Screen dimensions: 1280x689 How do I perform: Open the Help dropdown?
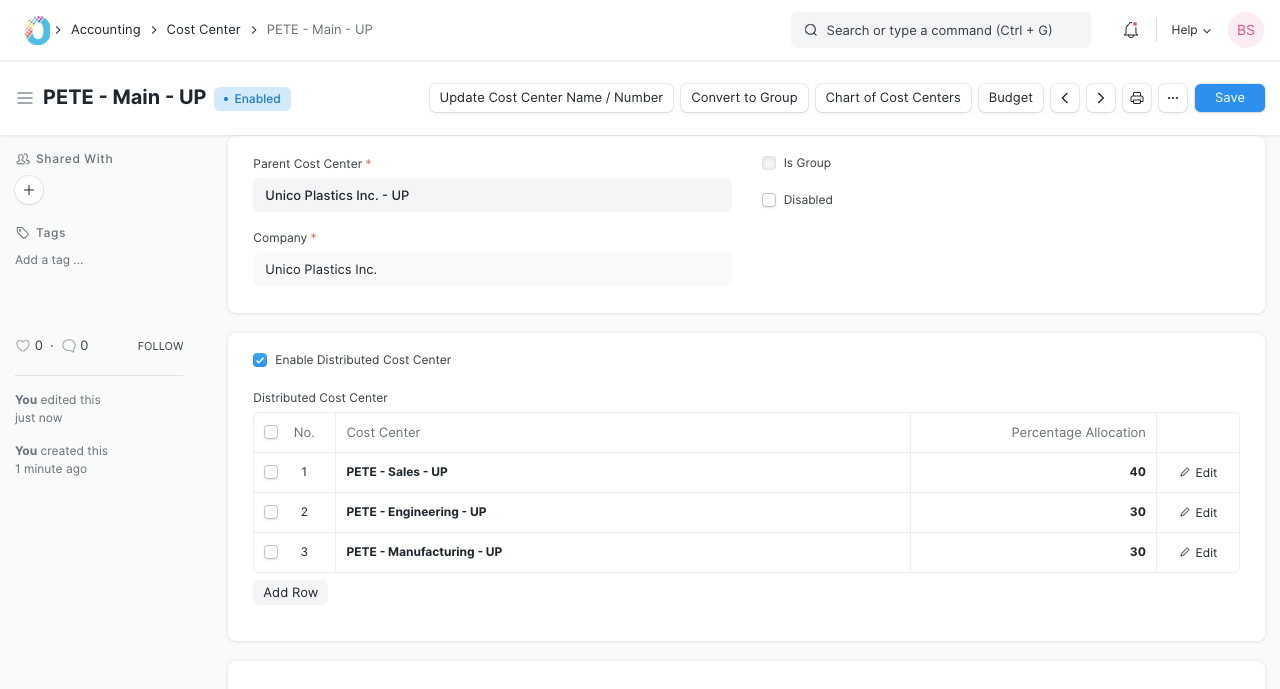pyautogui.click(x=1189, y=30)
